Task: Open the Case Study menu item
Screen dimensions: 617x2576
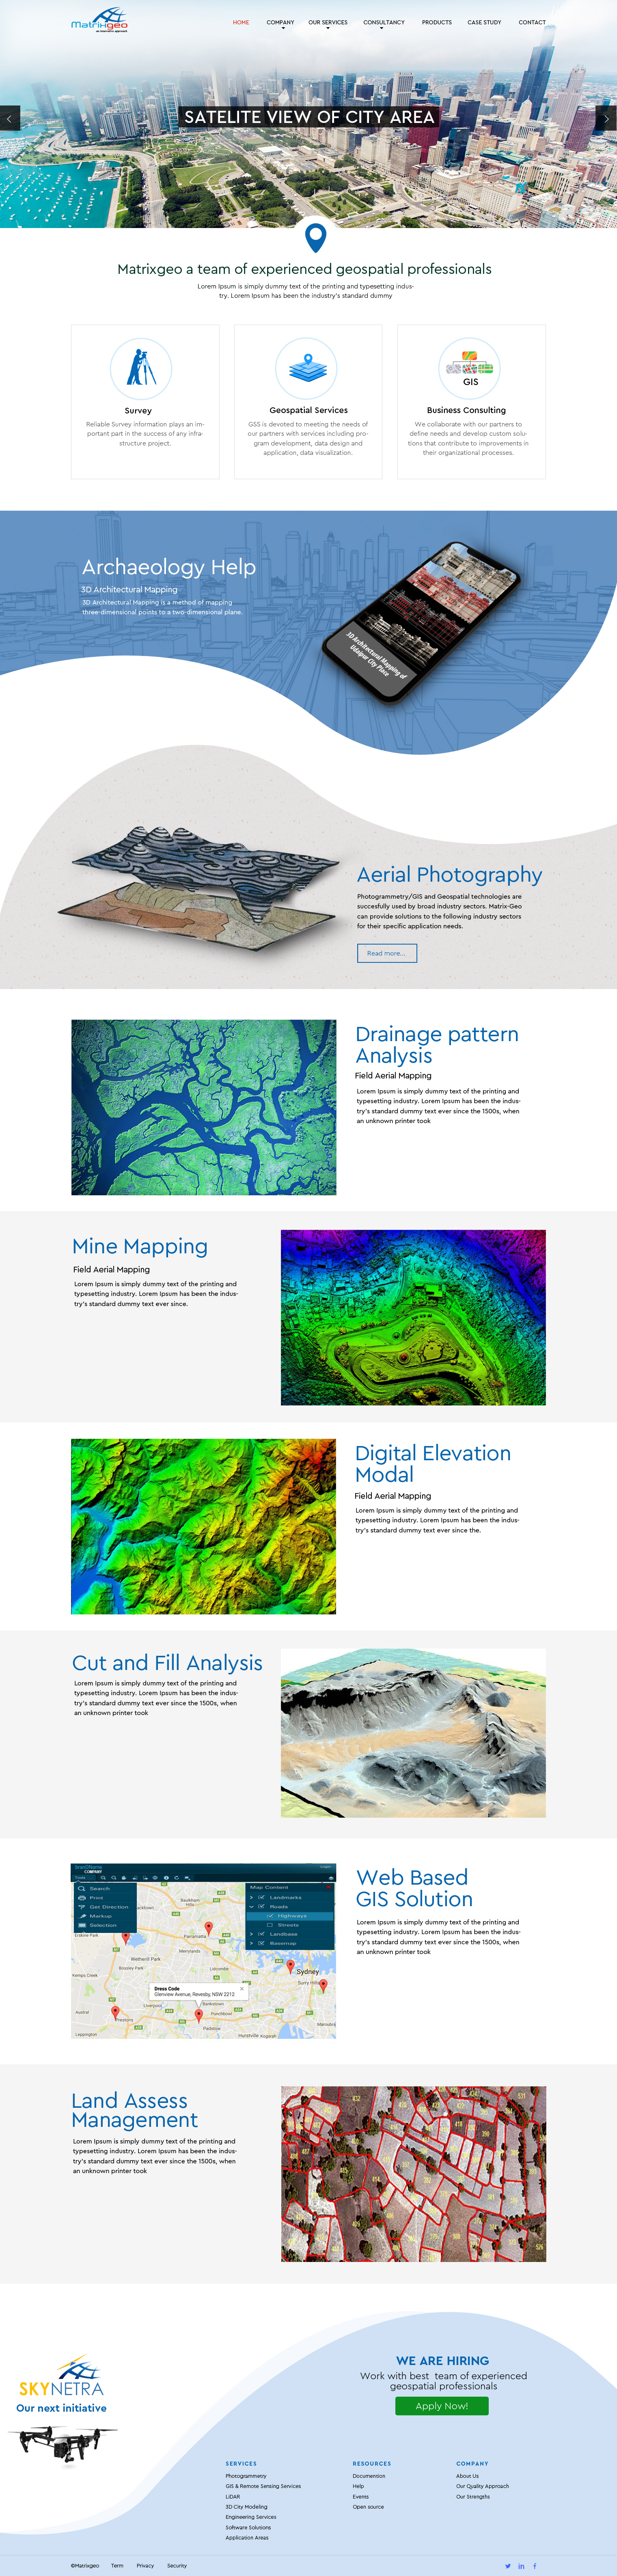Action: (x=484, y=22)
